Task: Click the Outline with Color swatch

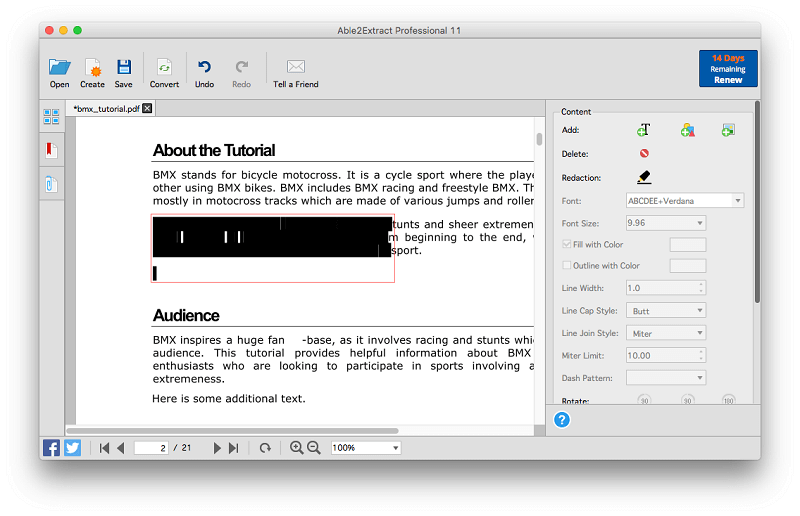Action: (688, 265)
